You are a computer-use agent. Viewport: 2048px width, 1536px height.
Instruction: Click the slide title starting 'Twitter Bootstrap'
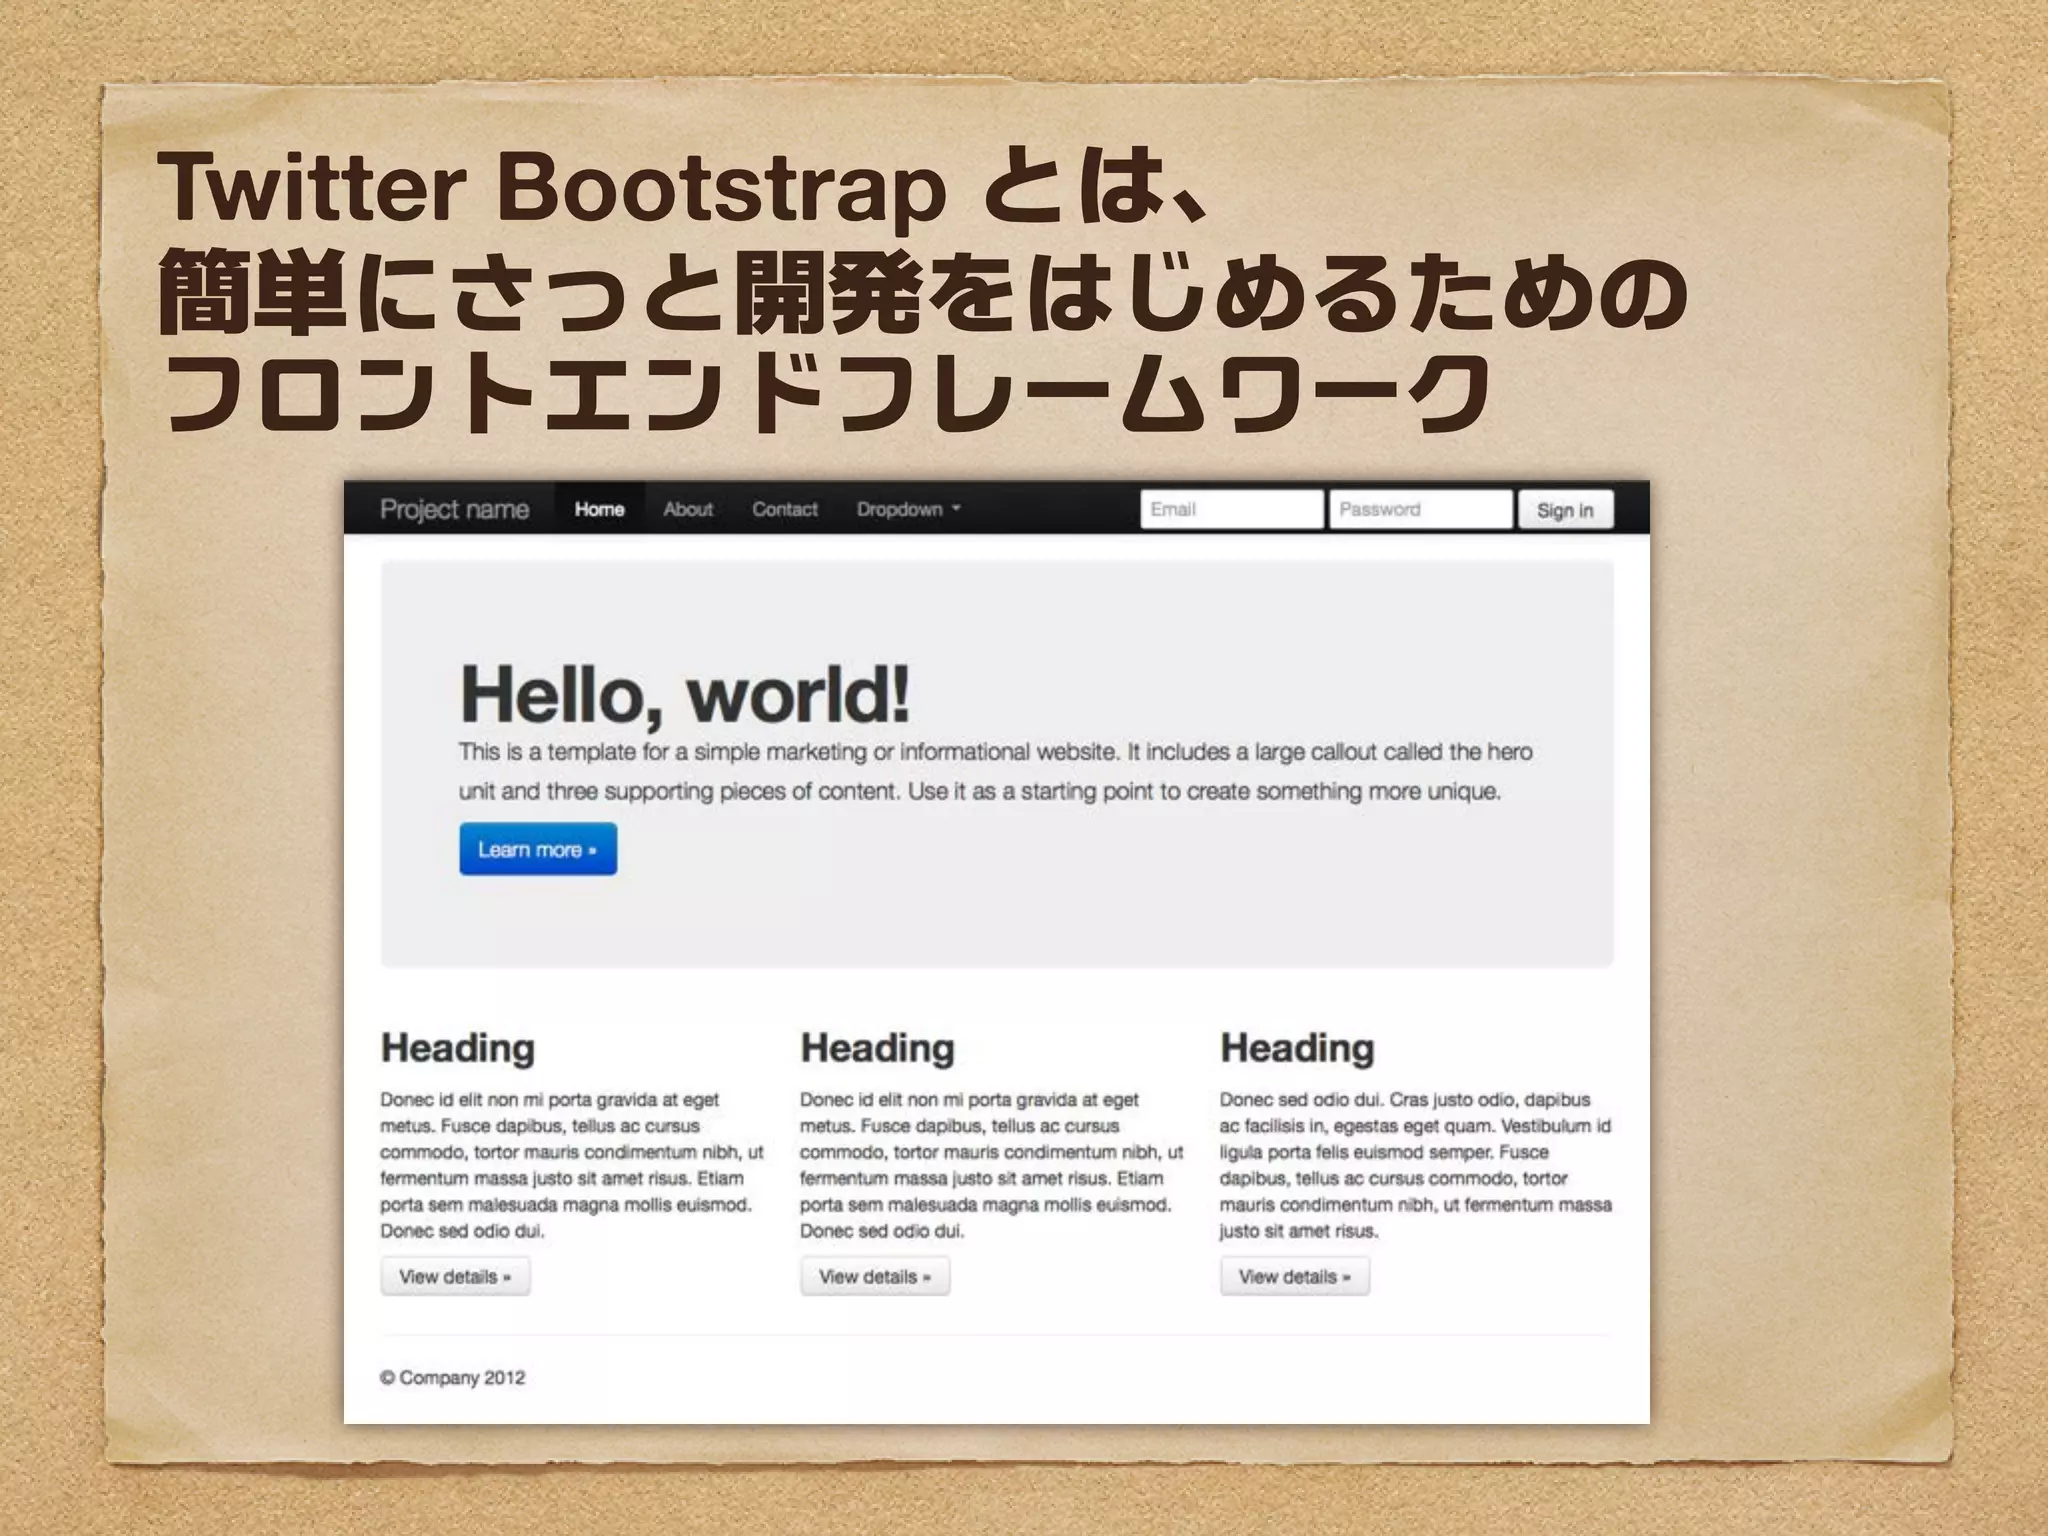click(x=689, y=188)
